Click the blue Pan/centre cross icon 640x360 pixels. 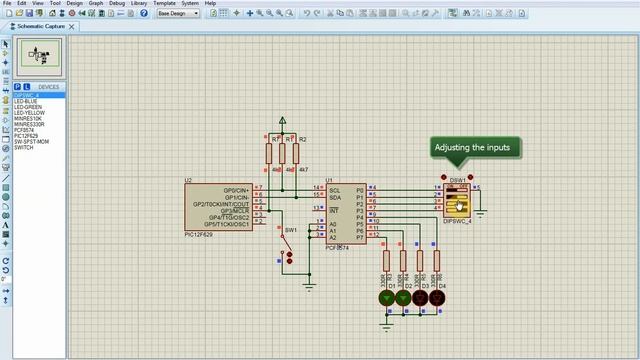tap(250, 13)
